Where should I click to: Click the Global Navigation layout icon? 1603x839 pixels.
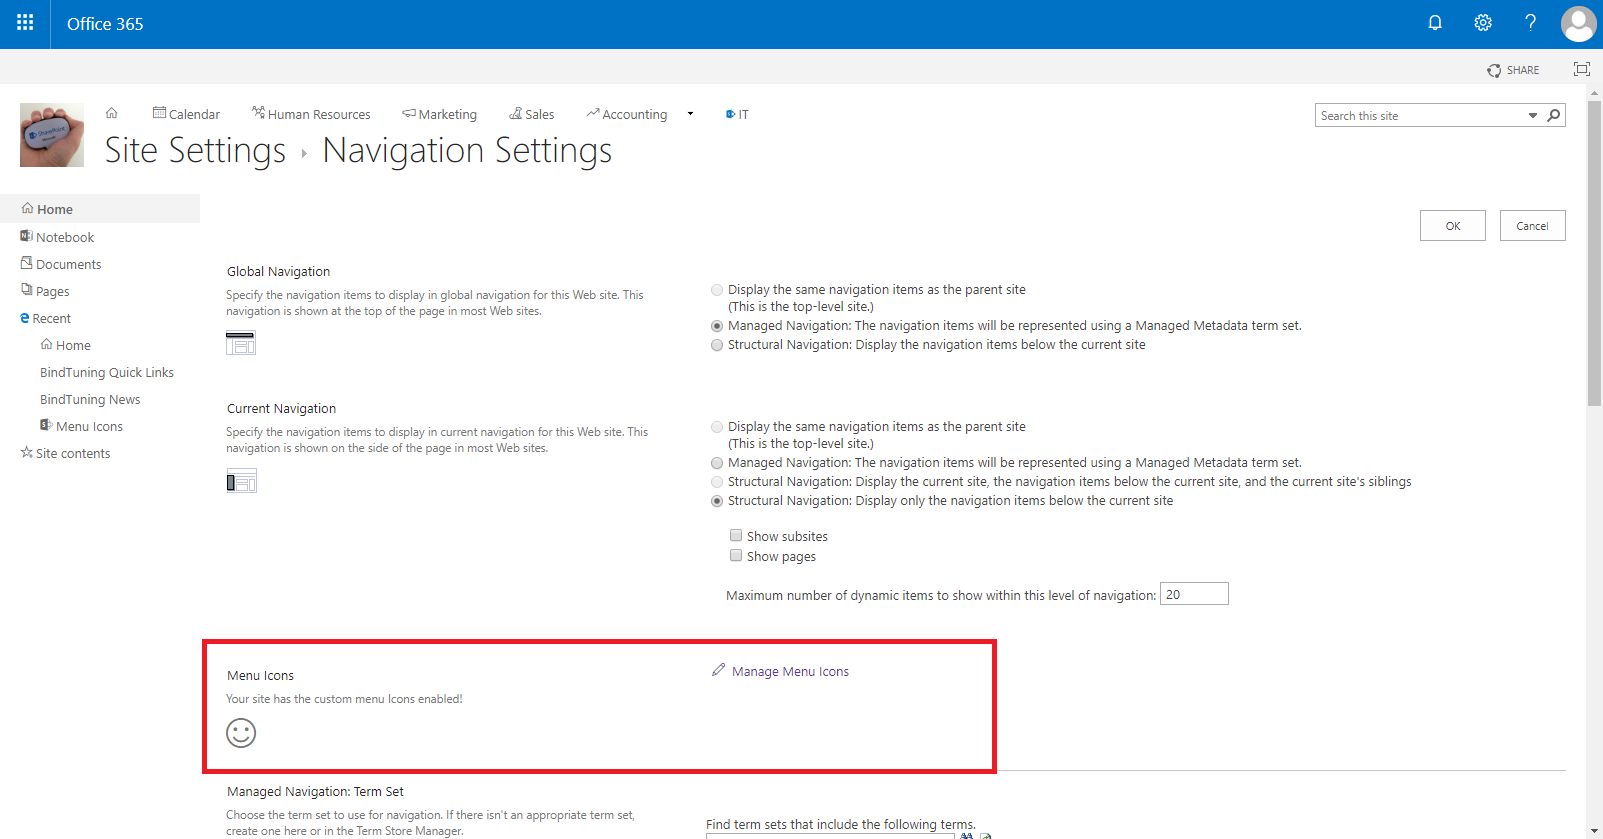tap(241, 343)
